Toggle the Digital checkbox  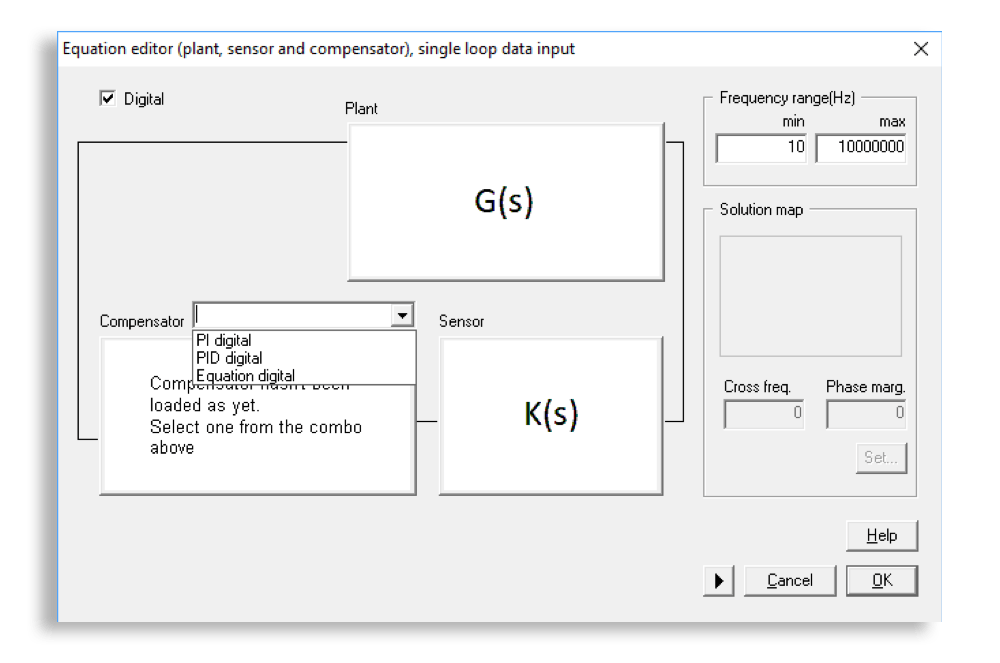tap(108, 99)
